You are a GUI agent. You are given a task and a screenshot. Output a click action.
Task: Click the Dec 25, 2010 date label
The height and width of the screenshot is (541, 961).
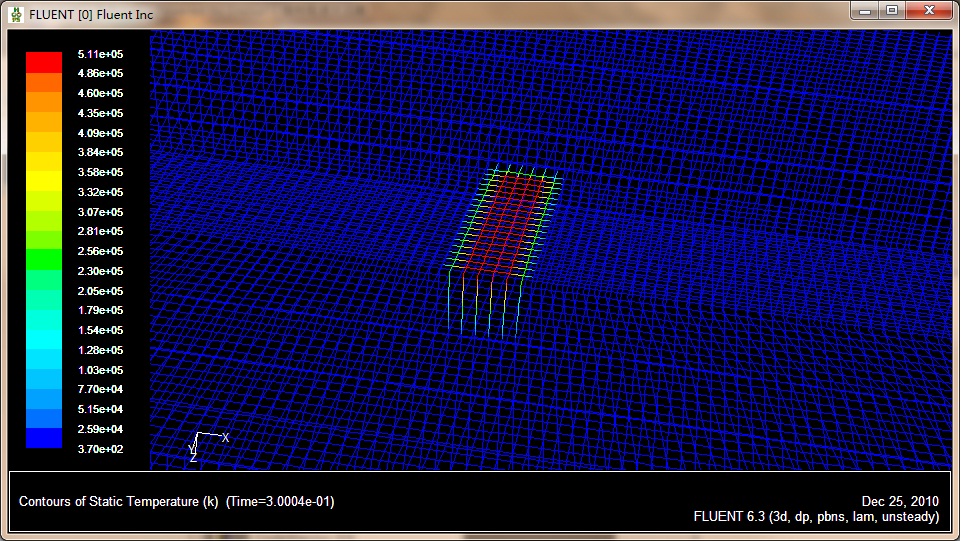tap(900, 501)
